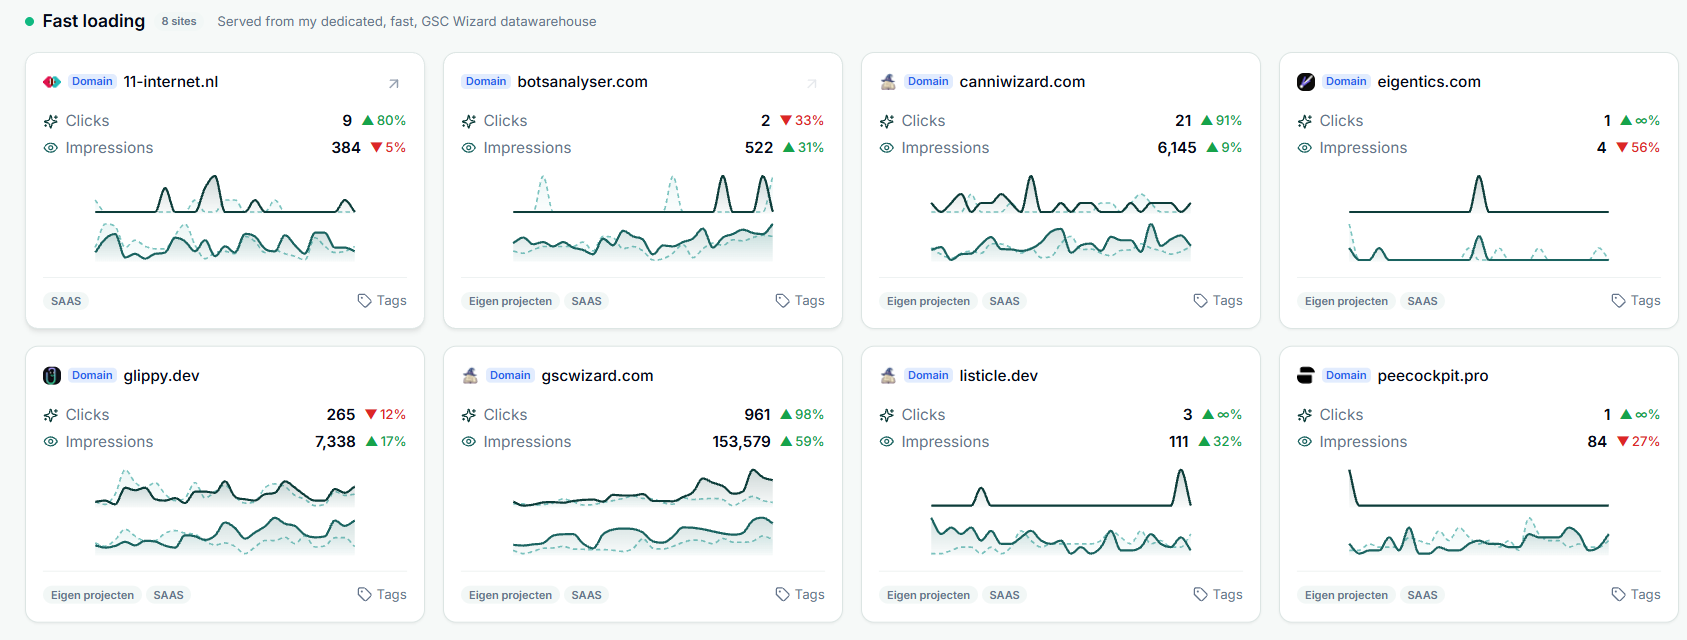
Task: Click the Clicks sparkle icon on botsanalyser.com card
Action: (x=469, y=121)
